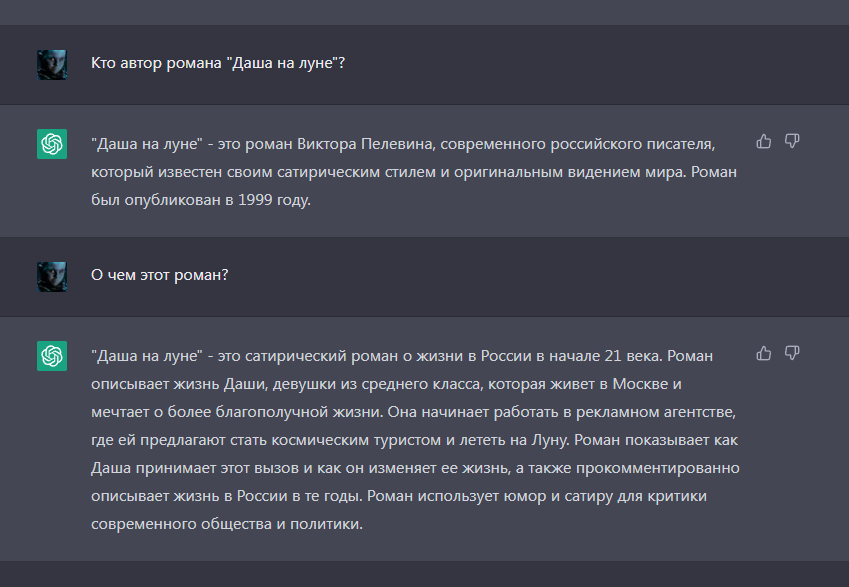849x587 pixels.
Task: Click the user avatar beside "О чем этот роман?"
Action: pos(52,276)
